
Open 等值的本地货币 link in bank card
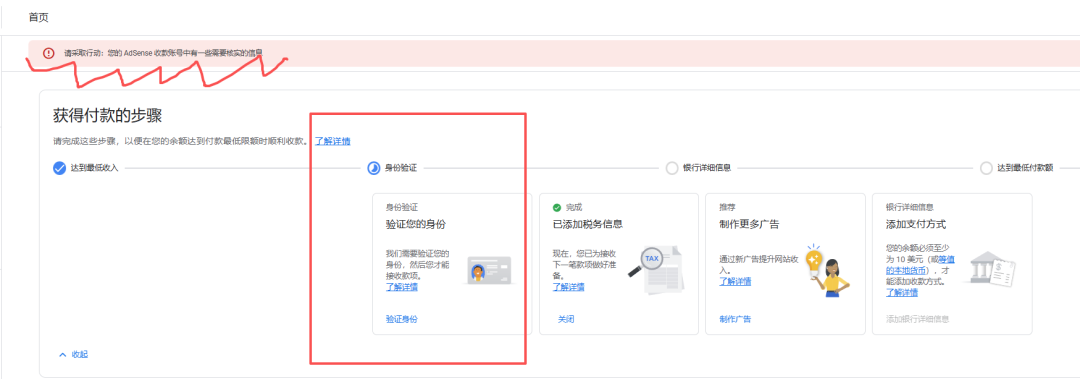coord(920,265)
